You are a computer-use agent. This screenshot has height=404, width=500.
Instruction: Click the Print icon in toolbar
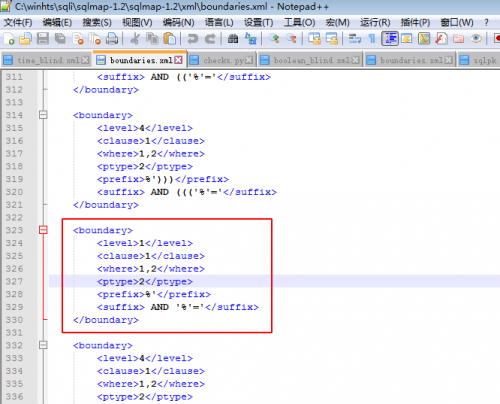(x=112, y=39)
